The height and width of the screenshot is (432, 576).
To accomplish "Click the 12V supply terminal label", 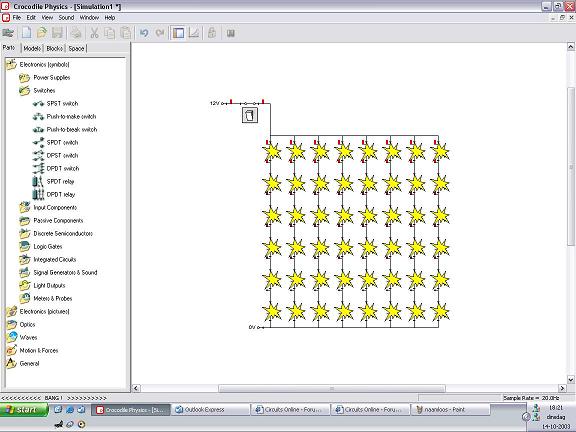I will [215, 103].
